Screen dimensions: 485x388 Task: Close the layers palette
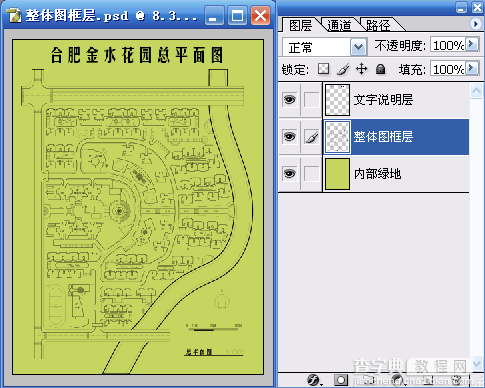point(477,7)
